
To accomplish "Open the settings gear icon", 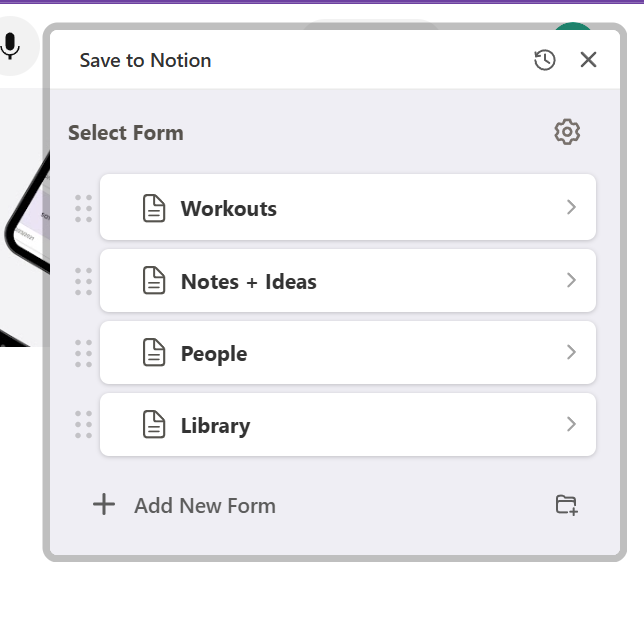I will [x=567, y=132].
